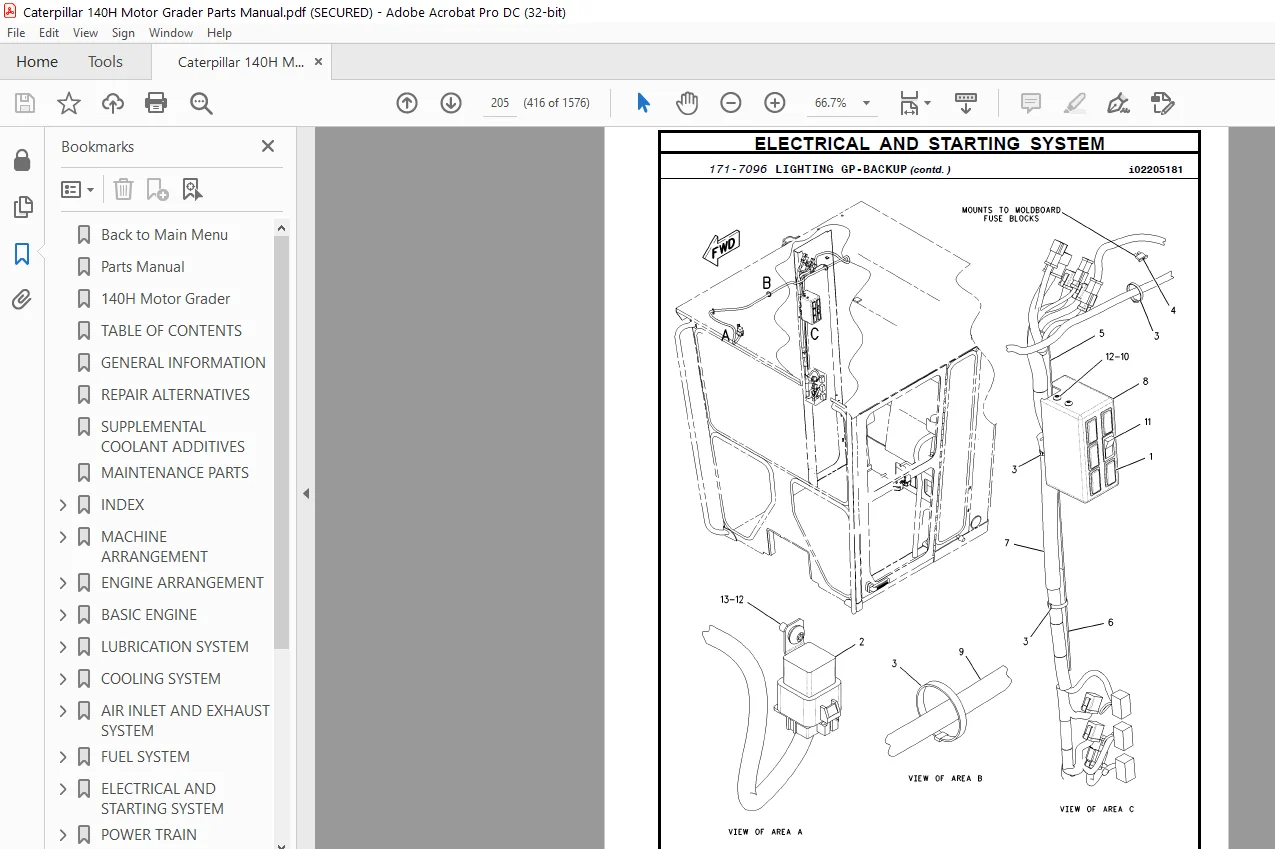Go to next page arrow
1275x849 pixels.
point(451,103)
